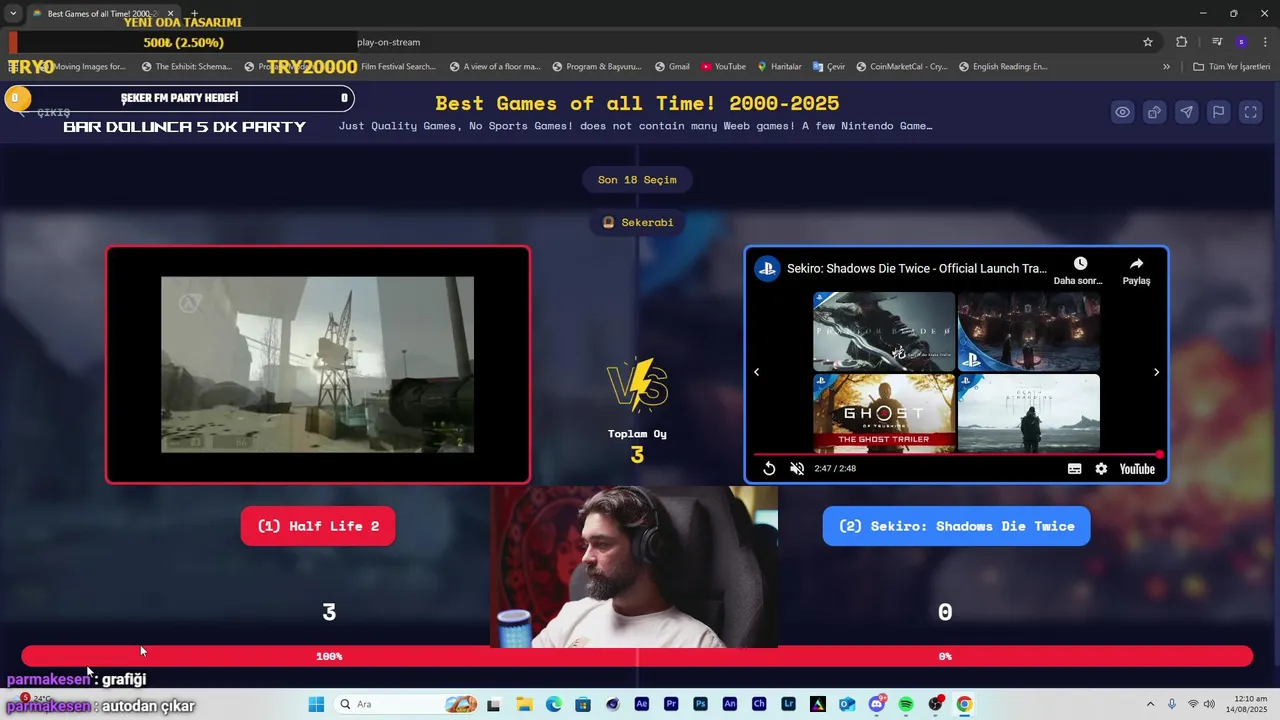
Task: Toggle subtitles on the YouTube player
Action: [1074, 468]
